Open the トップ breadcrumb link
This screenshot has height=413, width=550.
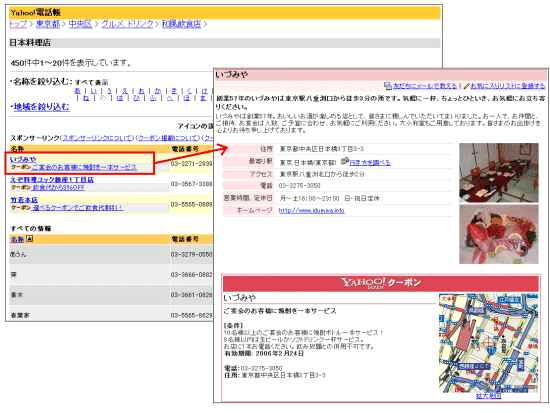coord(18,24)
